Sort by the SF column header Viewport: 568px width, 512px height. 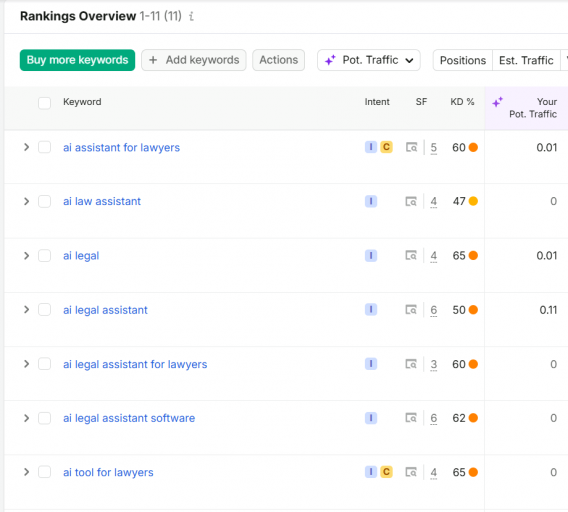(x=421, y=102)
